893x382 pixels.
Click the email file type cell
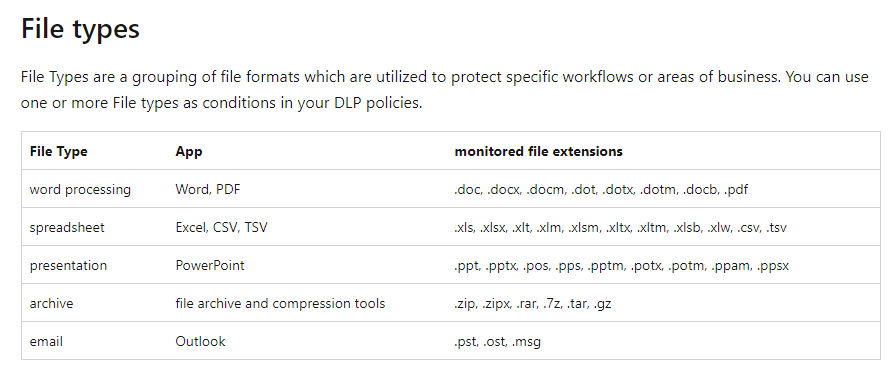tap(46, 342)
